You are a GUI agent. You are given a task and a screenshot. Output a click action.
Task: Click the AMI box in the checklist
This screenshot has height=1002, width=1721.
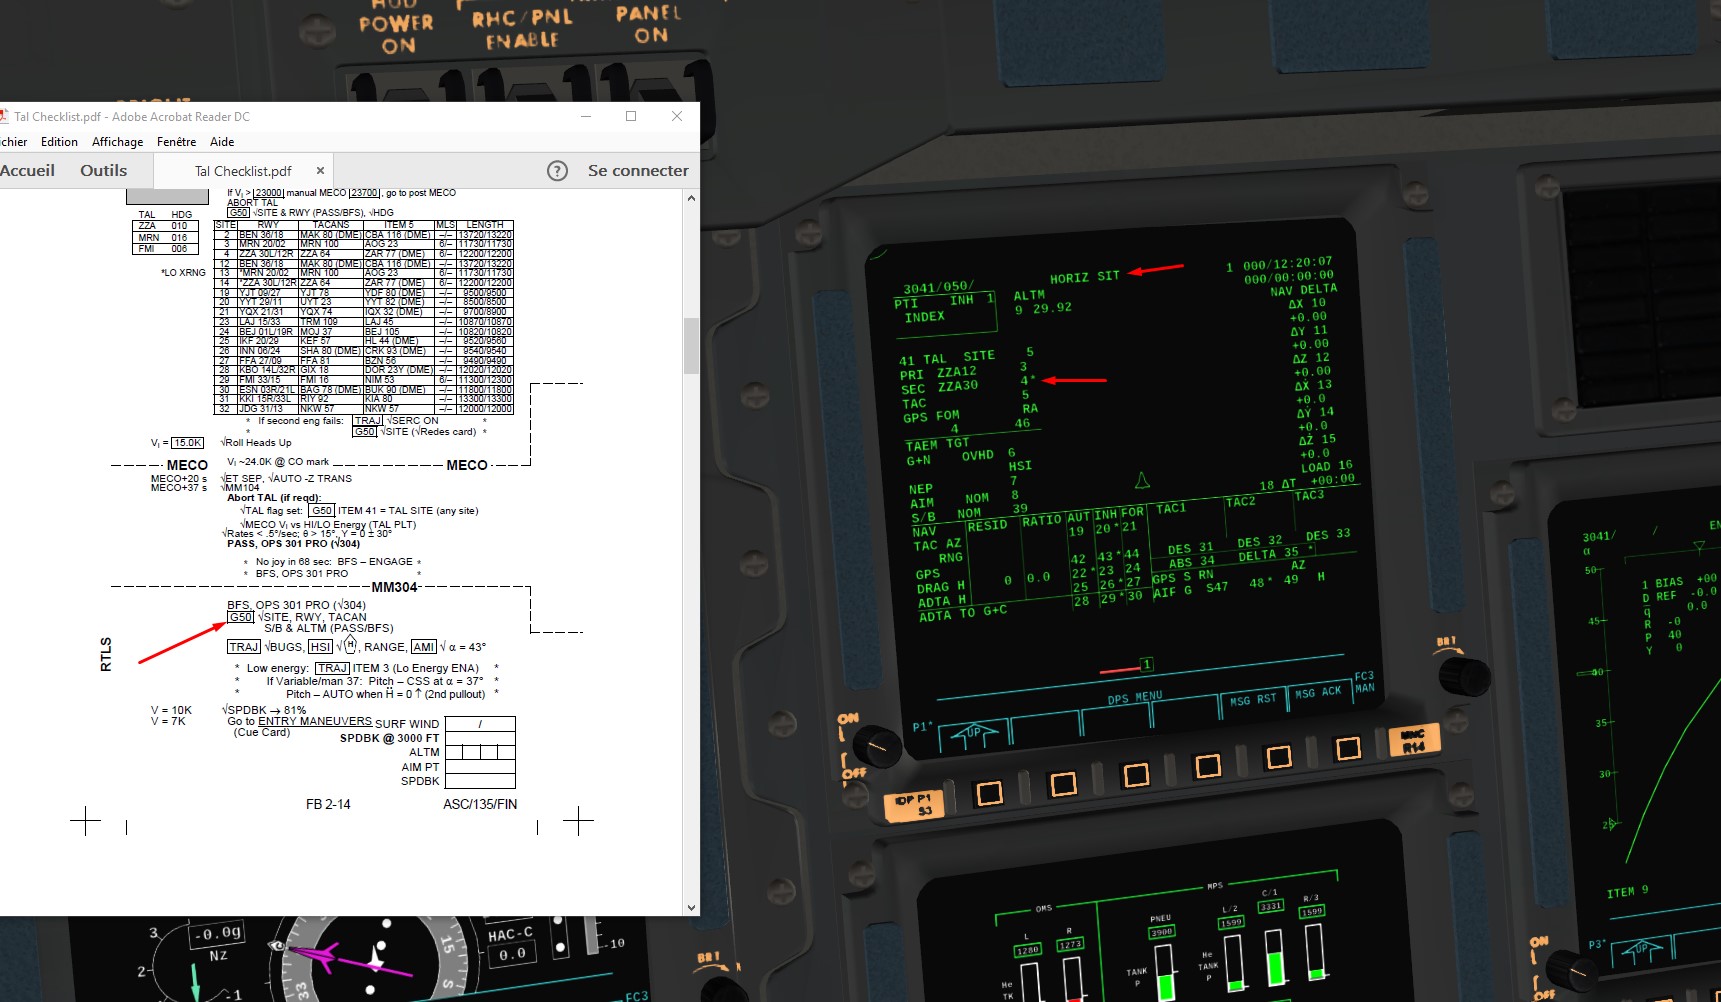coord(424,647)
